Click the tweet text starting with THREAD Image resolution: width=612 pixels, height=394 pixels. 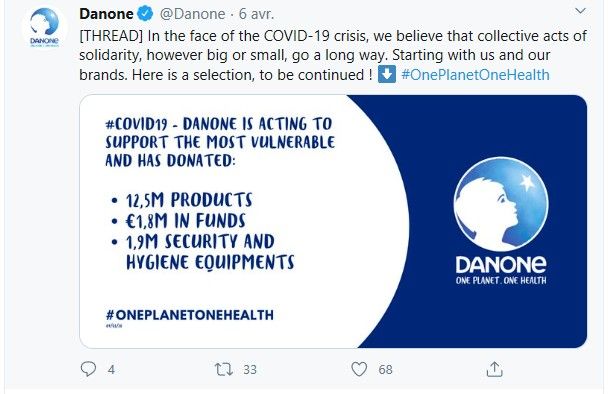click(333, 55)
